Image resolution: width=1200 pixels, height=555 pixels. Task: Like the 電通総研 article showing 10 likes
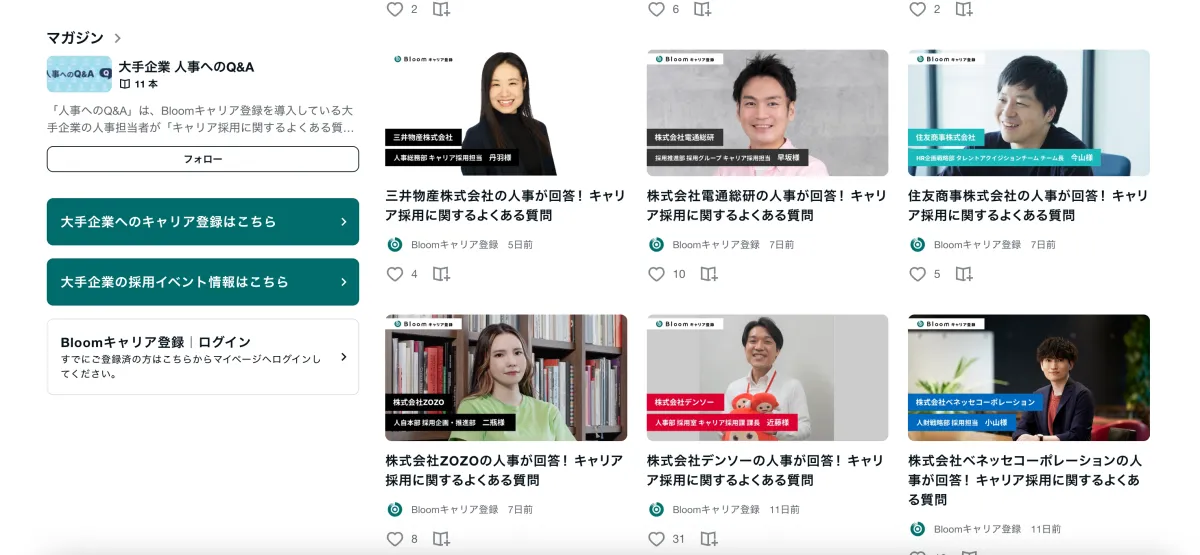(656, 274)
